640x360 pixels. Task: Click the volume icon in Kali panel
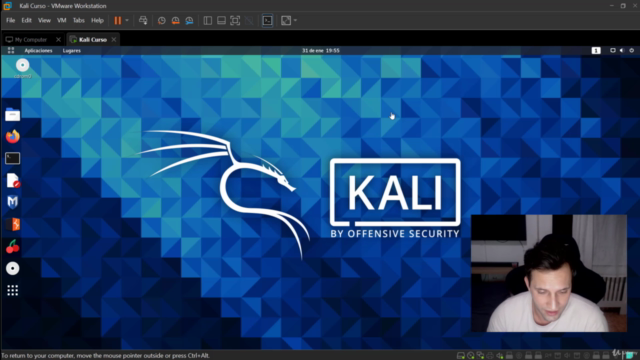coord(622,51)
